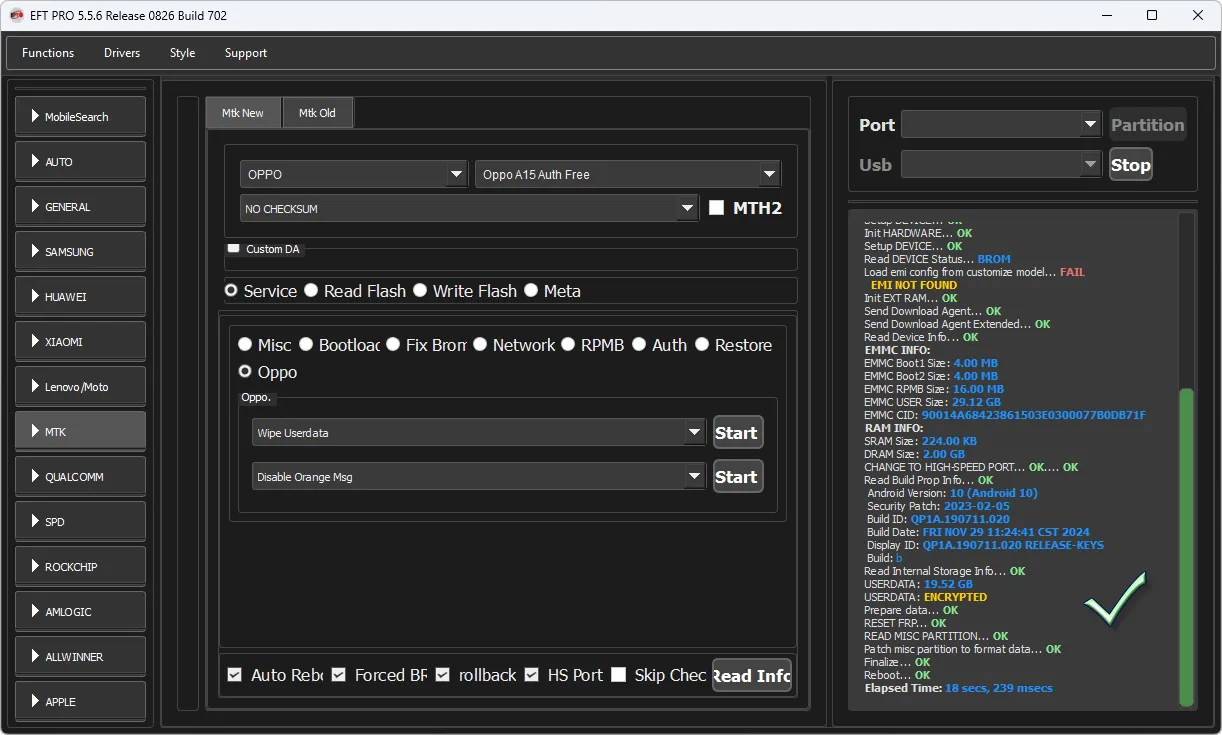Click the EMI NOT FOUND log line
Screen dimensions: 1222x735
point(914,285)
